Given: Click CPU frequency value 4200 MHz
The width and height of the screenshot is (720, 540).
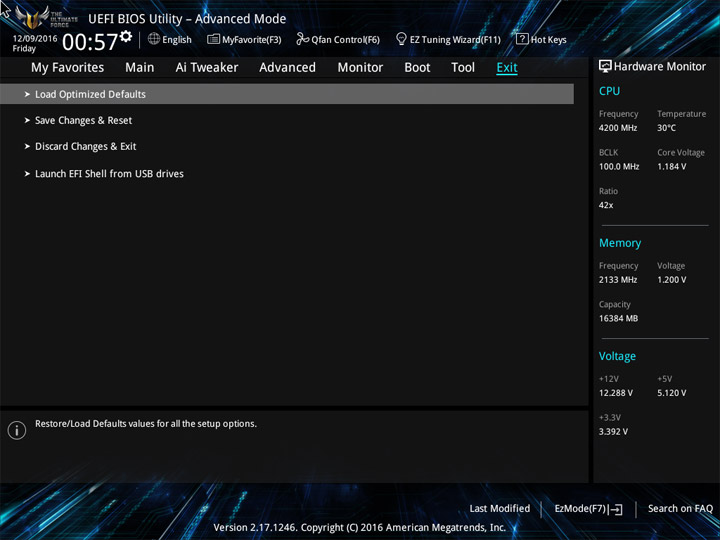Looking at the screenshot, I should 618,128.
